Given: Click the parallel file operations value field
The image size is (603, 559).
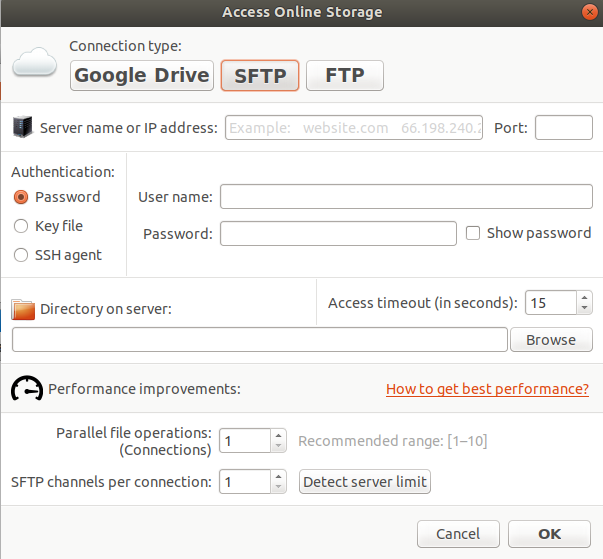Looking at the screenshot, I should pos(245,441).
